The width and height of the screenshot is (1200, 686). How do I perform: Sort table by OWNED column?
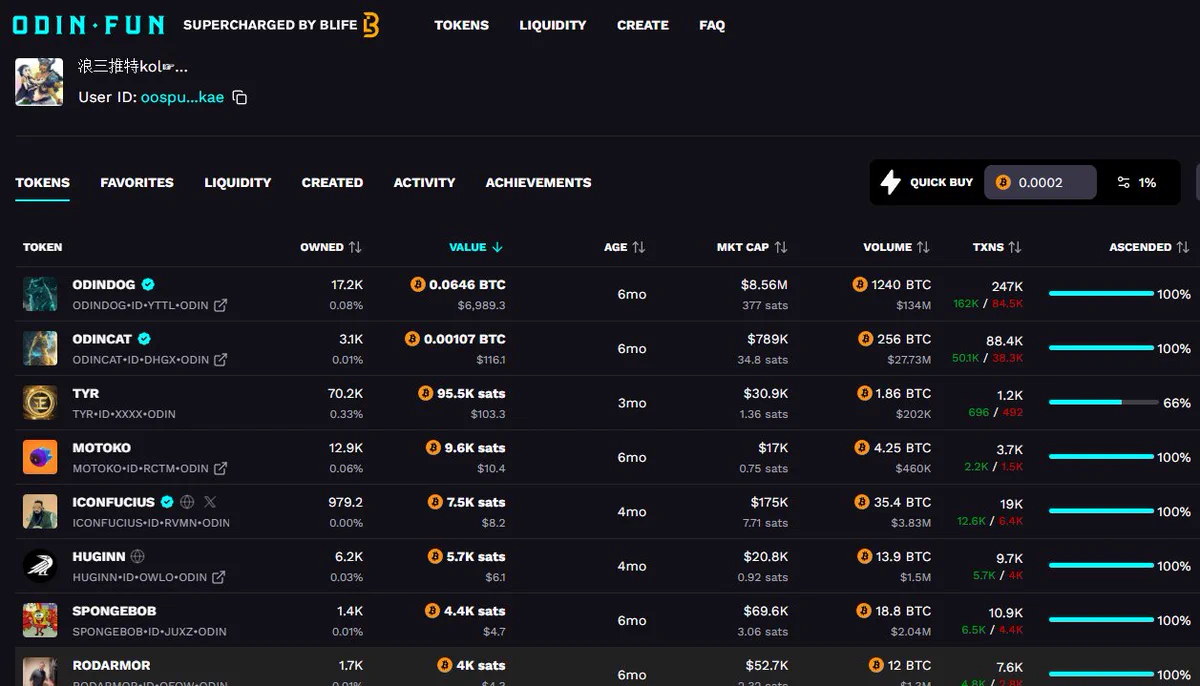[330, 247]
